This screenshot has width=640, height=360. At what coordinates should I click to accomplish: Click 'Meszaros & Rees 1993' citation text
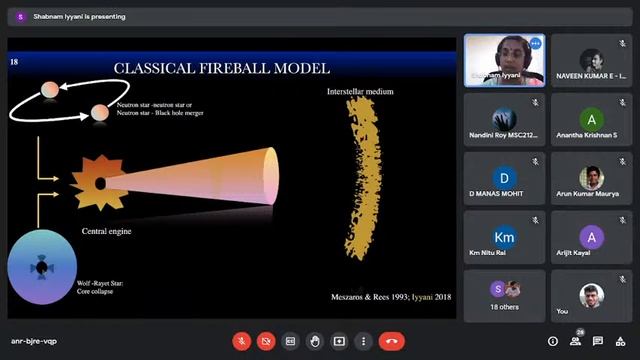point(370,297)
